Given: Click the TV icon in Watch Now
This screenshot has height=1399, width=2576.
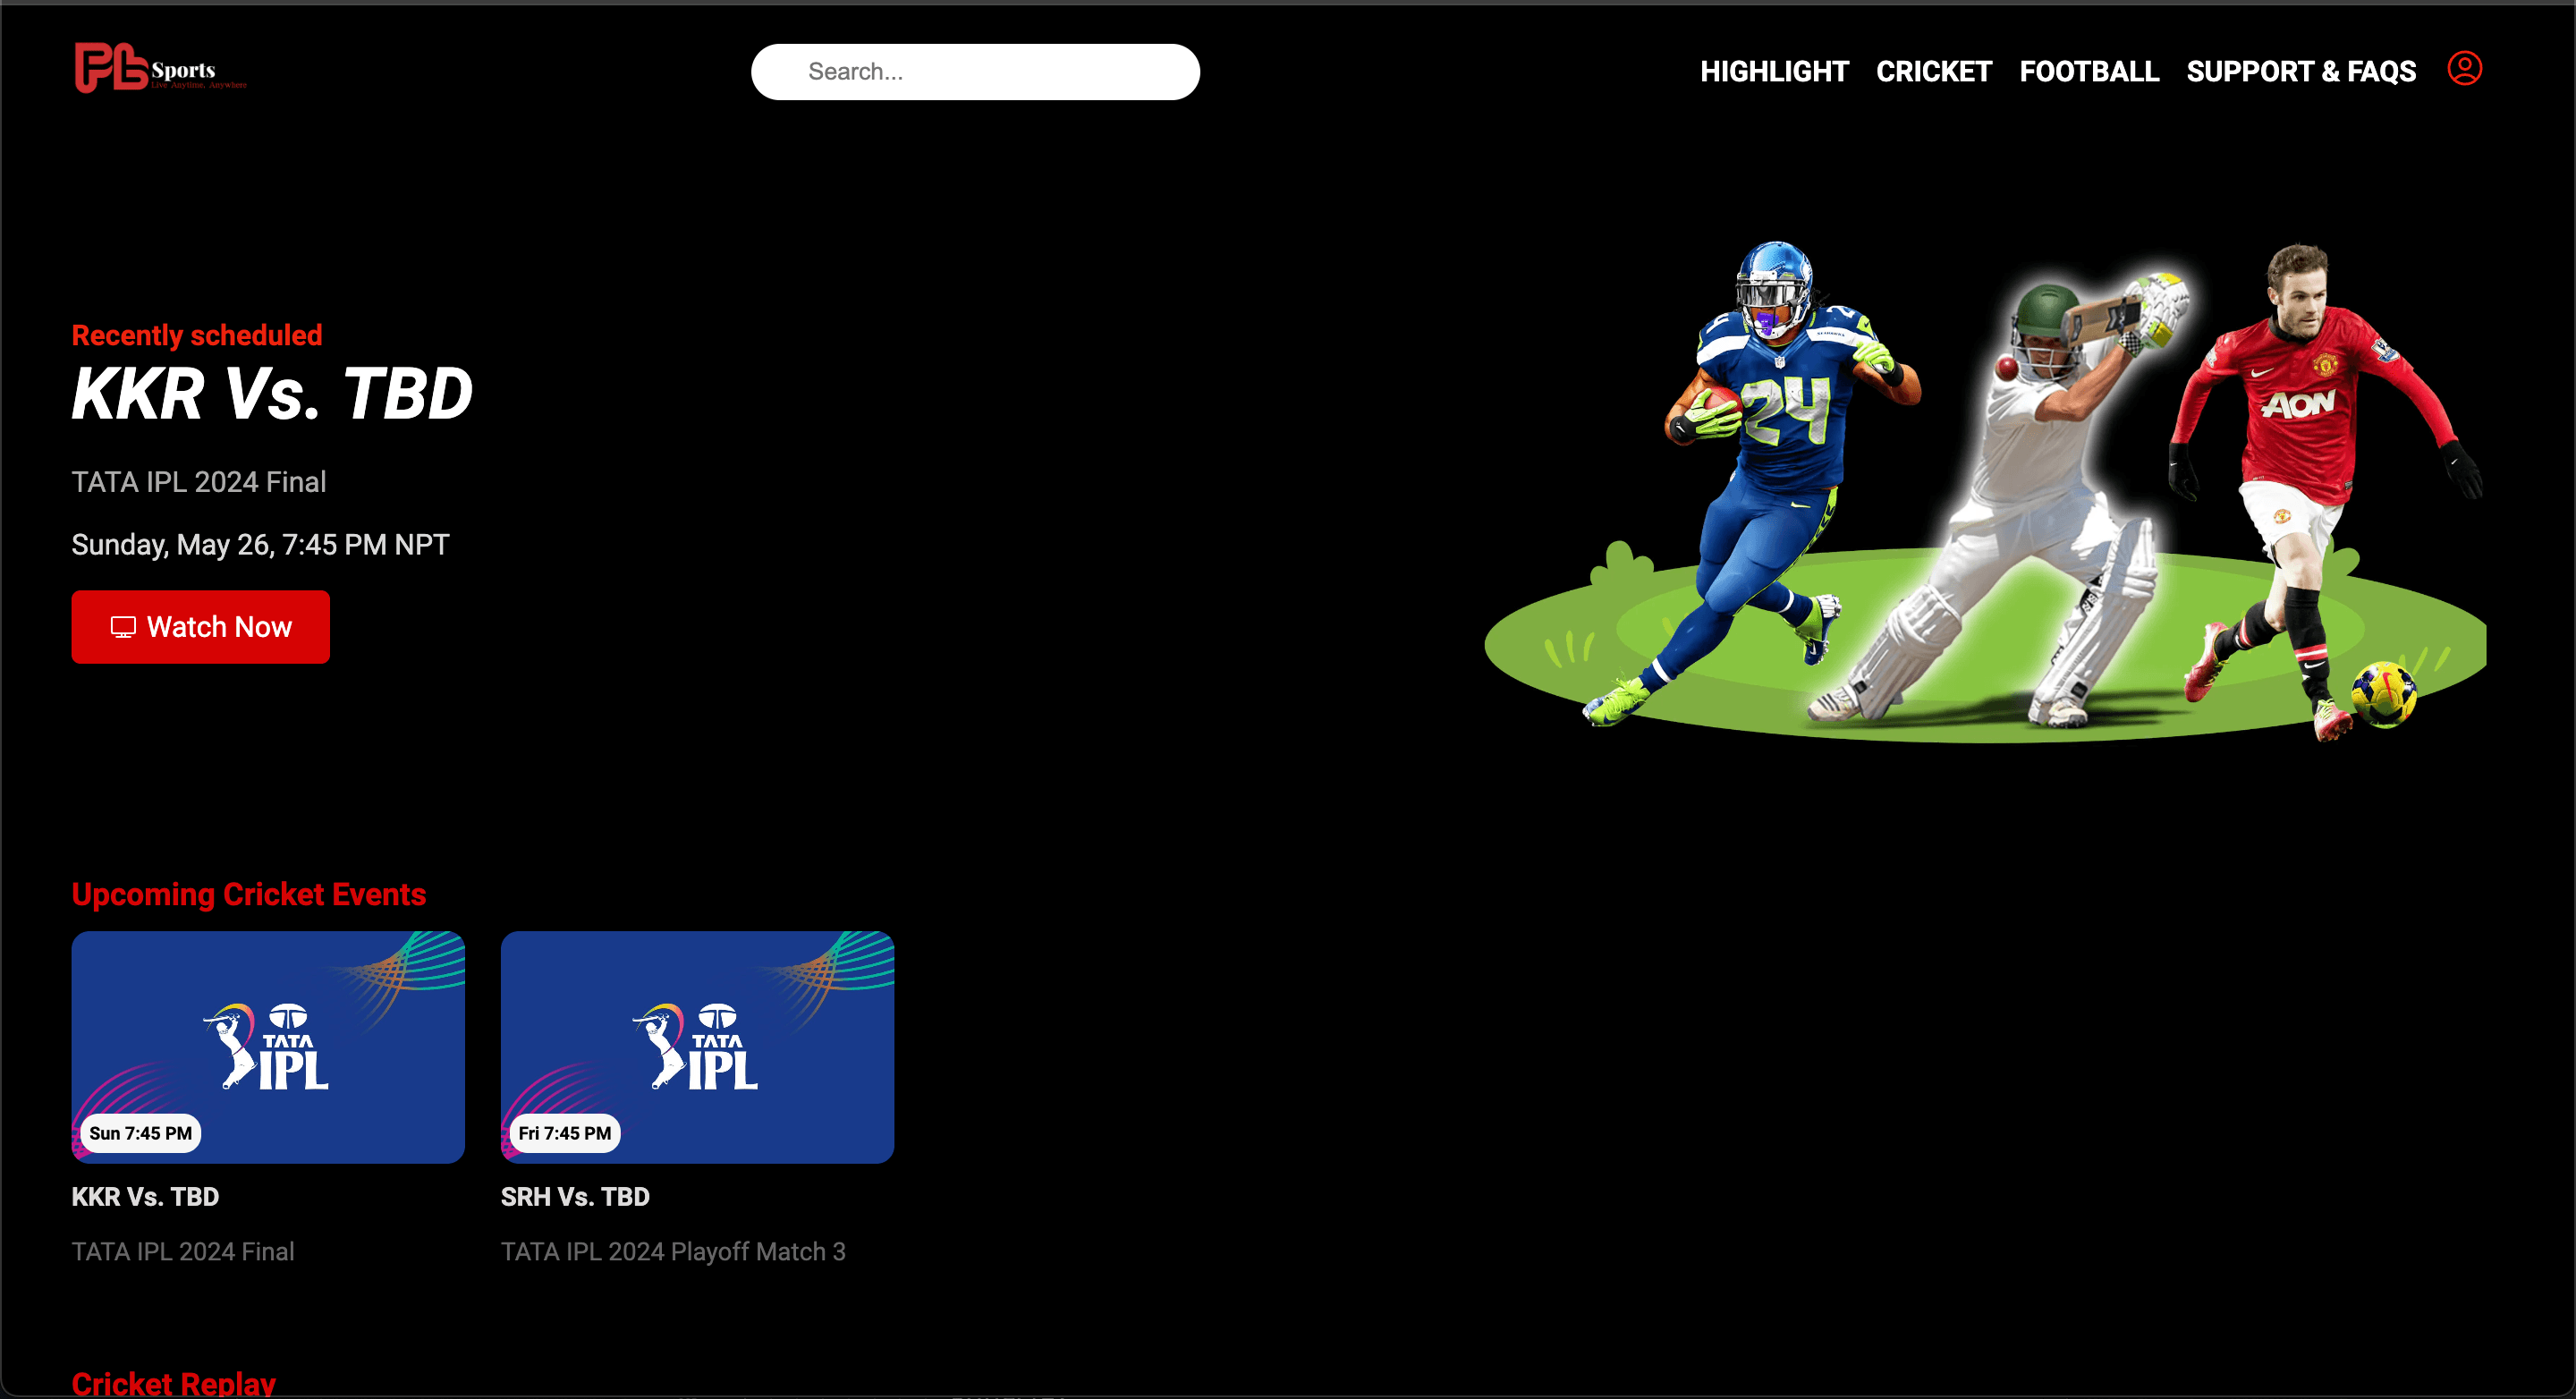Looking at the screenshot, I should tap(123, 627).
